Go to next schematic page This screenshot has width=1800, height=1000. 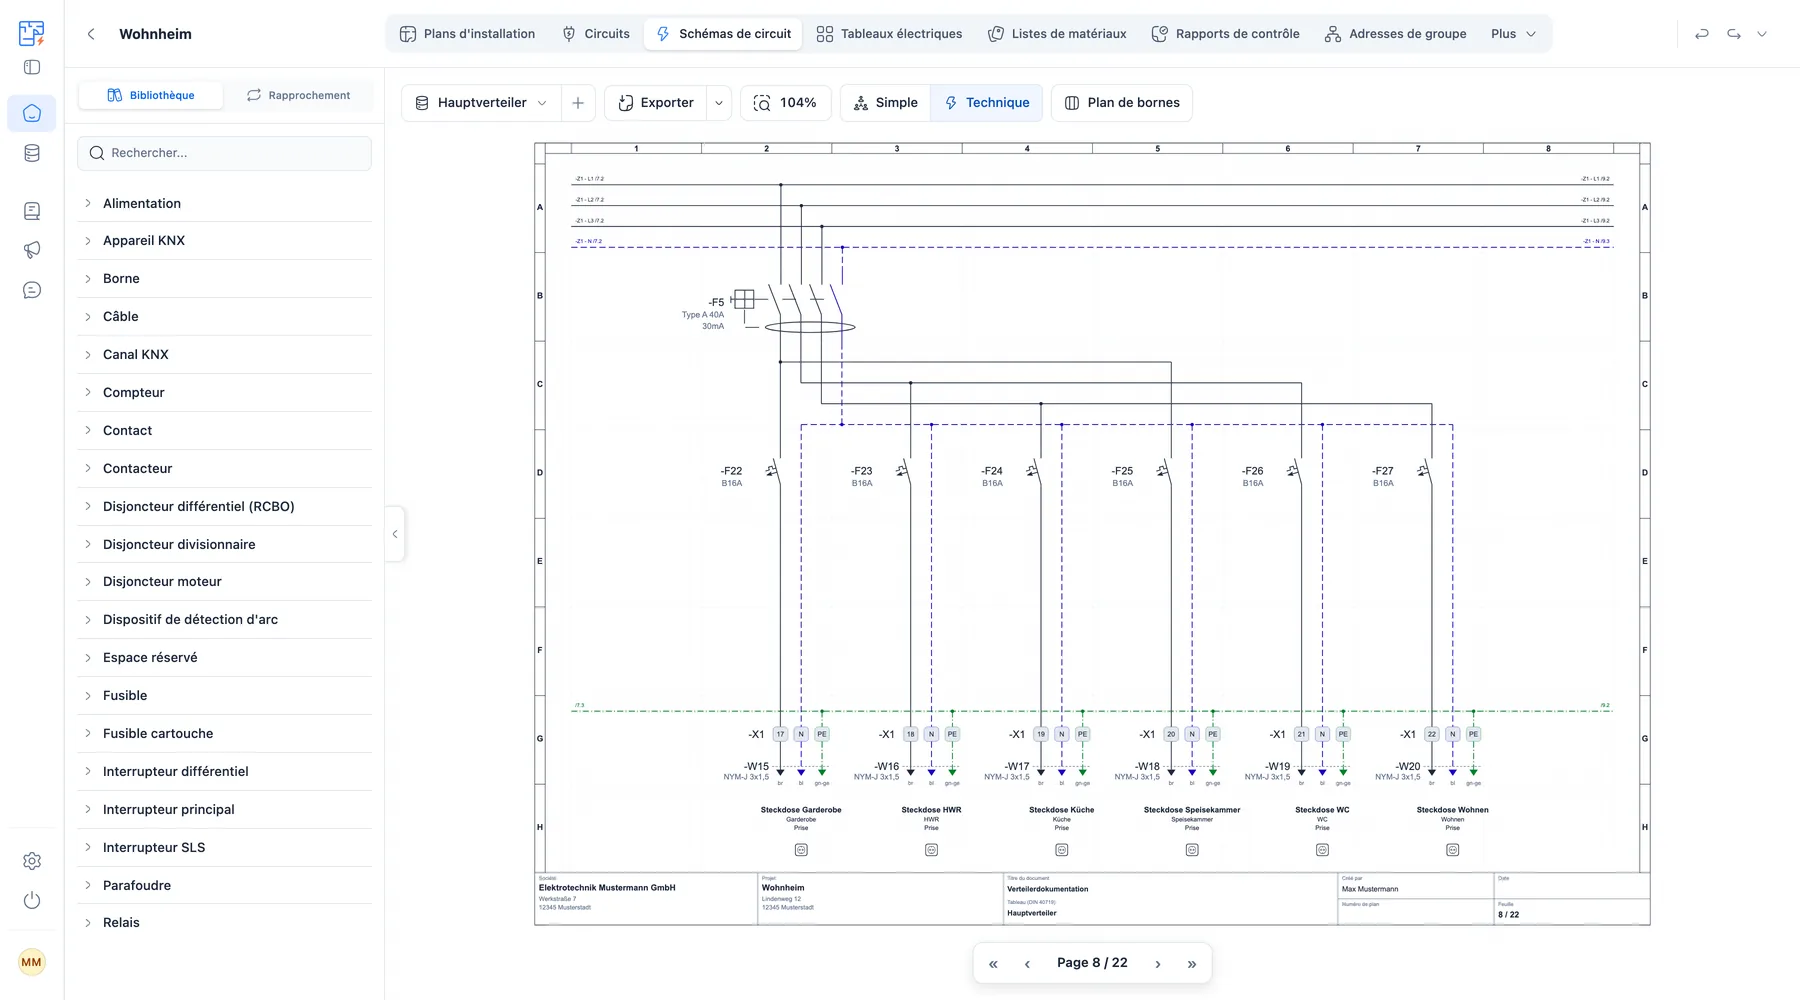[x=1158, y=964]
